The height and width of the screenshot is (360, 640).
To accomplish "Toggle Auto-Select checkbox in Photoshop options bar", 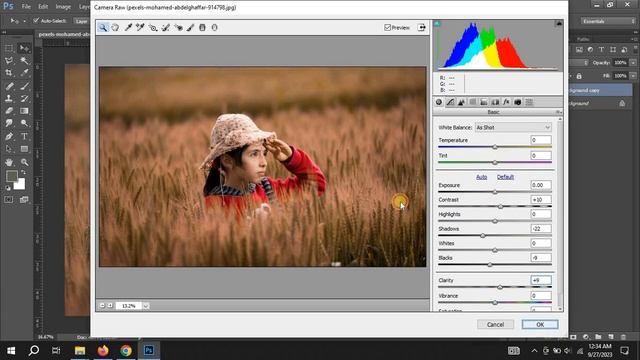I will [36, 20].
